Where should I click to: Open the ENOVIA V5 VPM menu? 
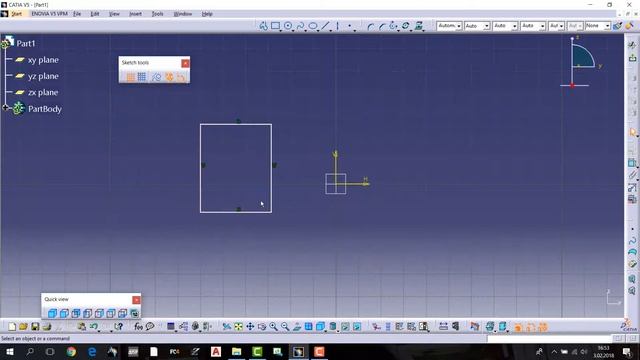49,14
